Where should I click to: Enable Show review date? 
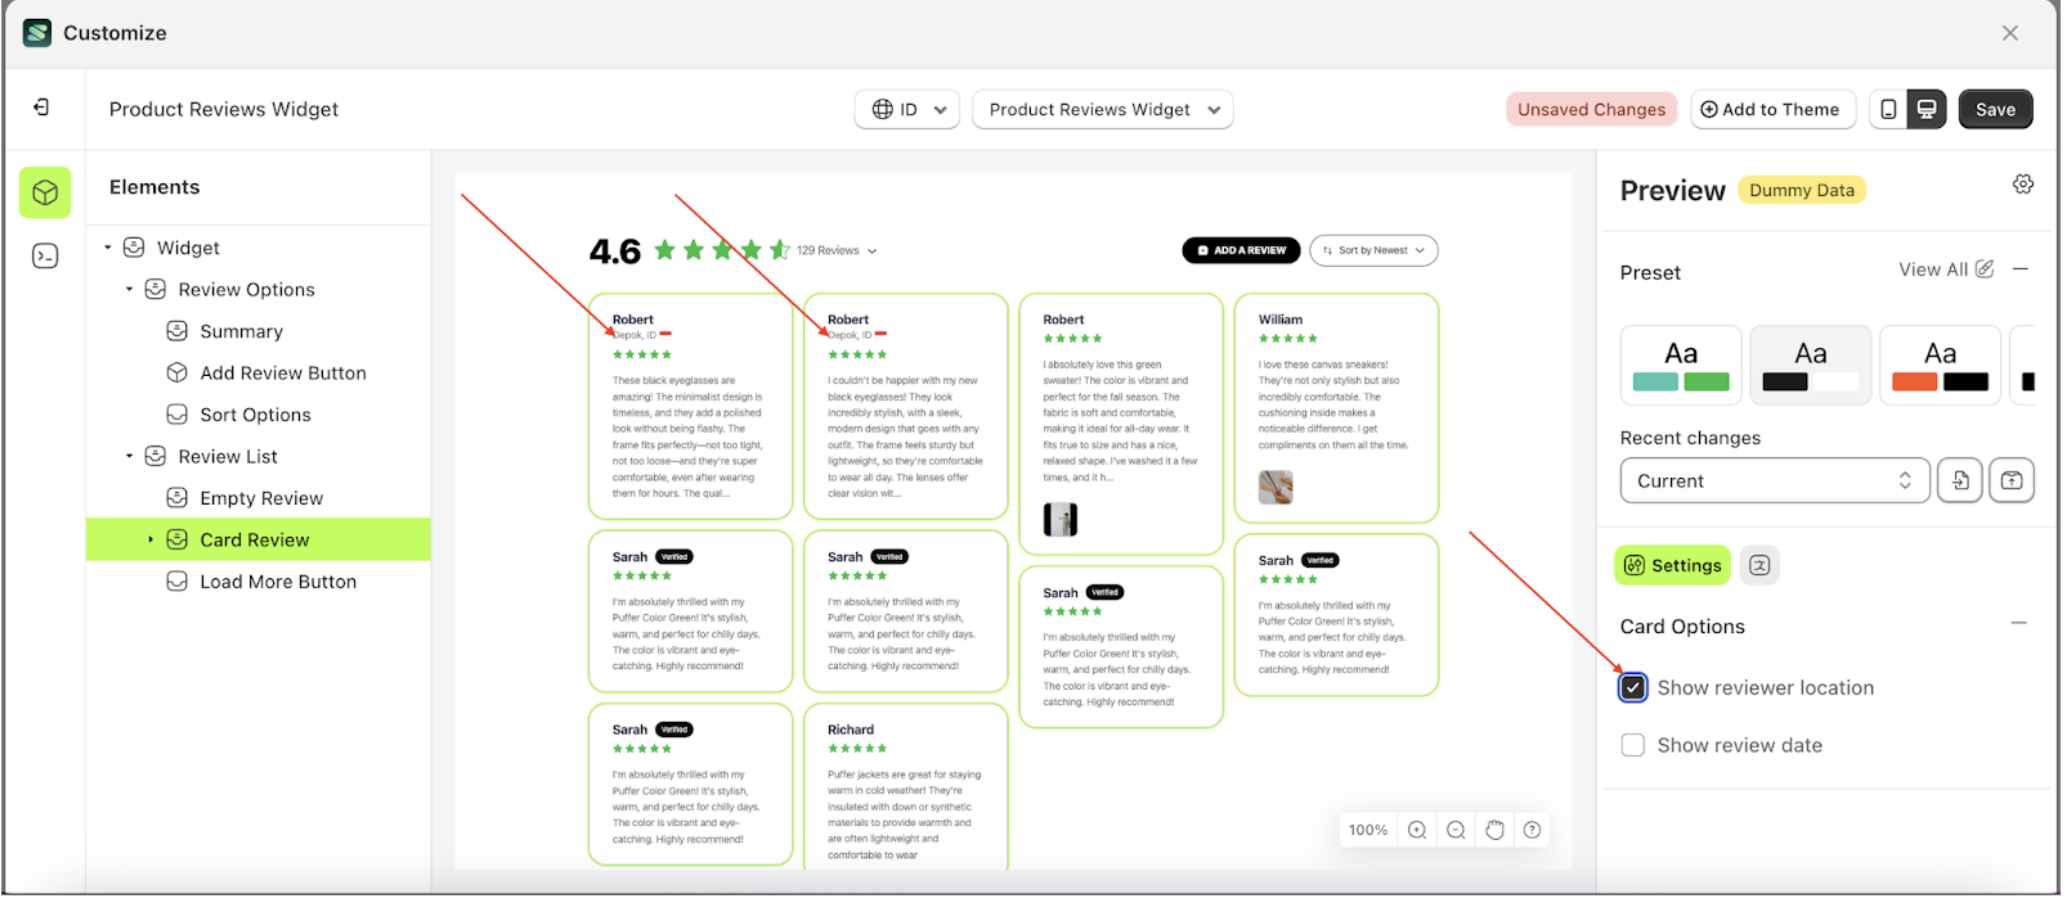pos(1632,744)
